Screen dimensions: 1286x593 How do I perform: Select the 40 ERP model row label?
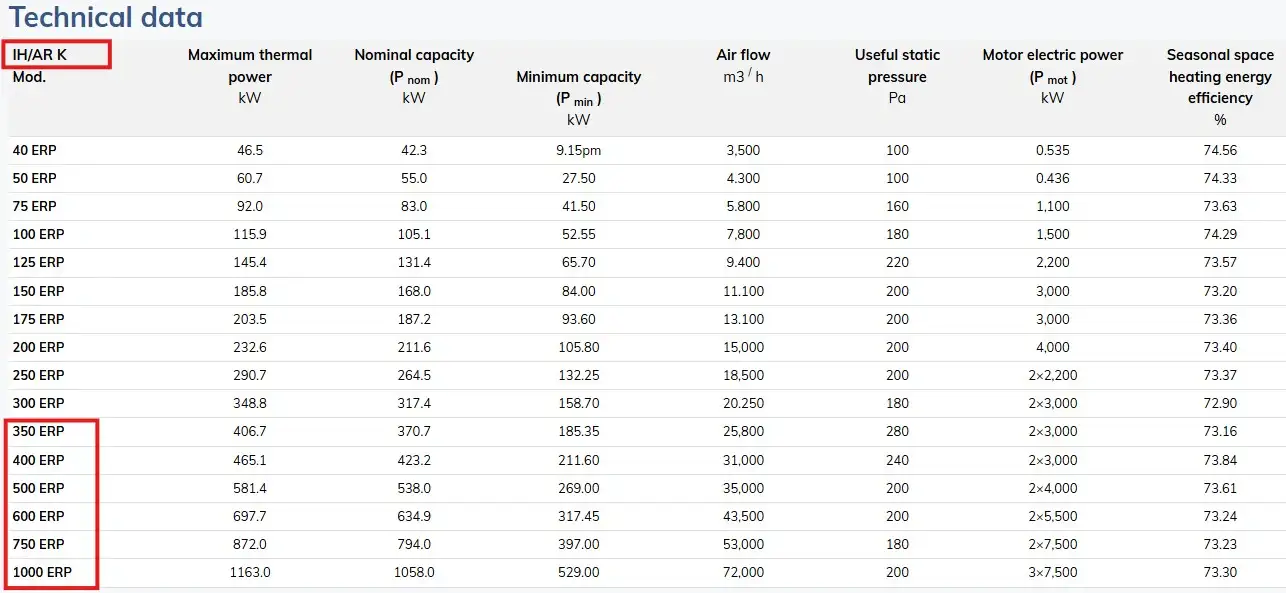tap(35, 150)
